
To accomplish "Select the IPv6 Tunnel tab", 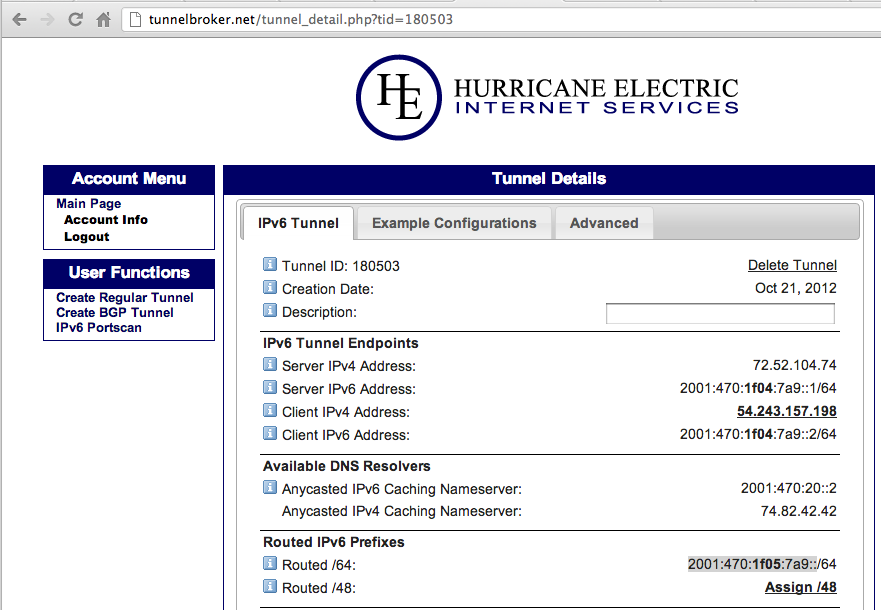I will (298, 223).
